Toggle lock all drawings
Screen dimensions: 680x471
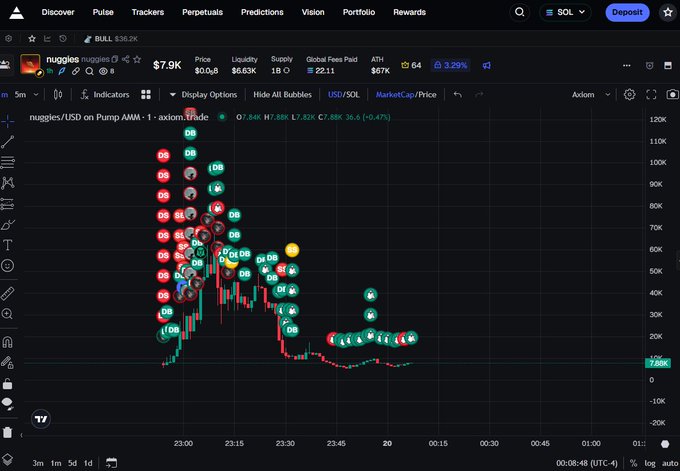point(7,384)
